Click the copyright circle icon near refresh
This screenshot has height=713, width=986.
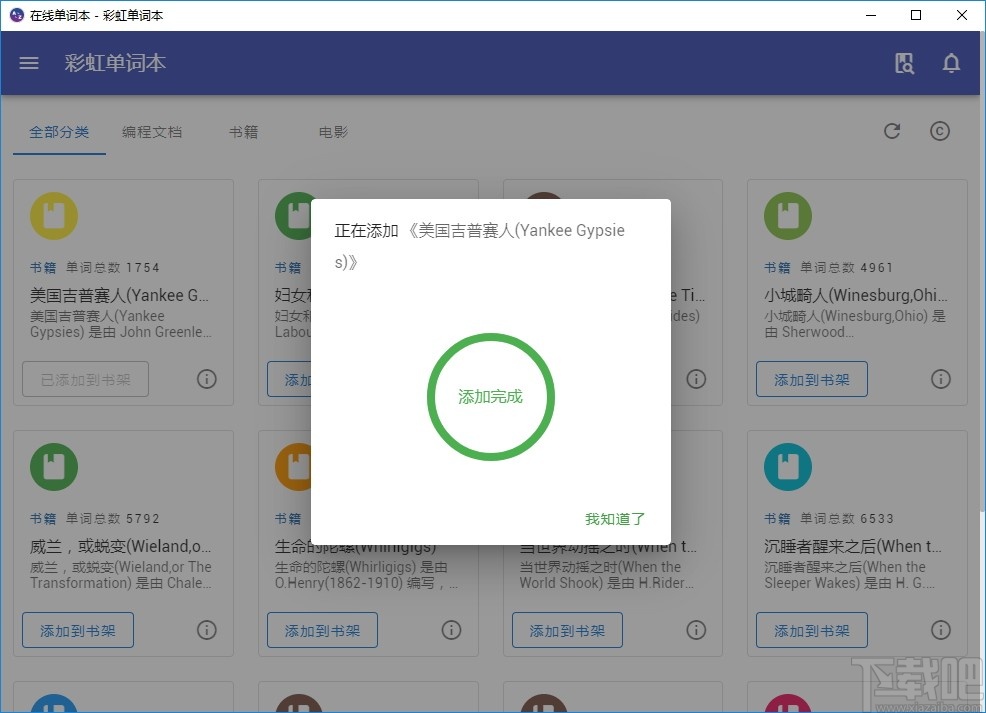[939, 130]
